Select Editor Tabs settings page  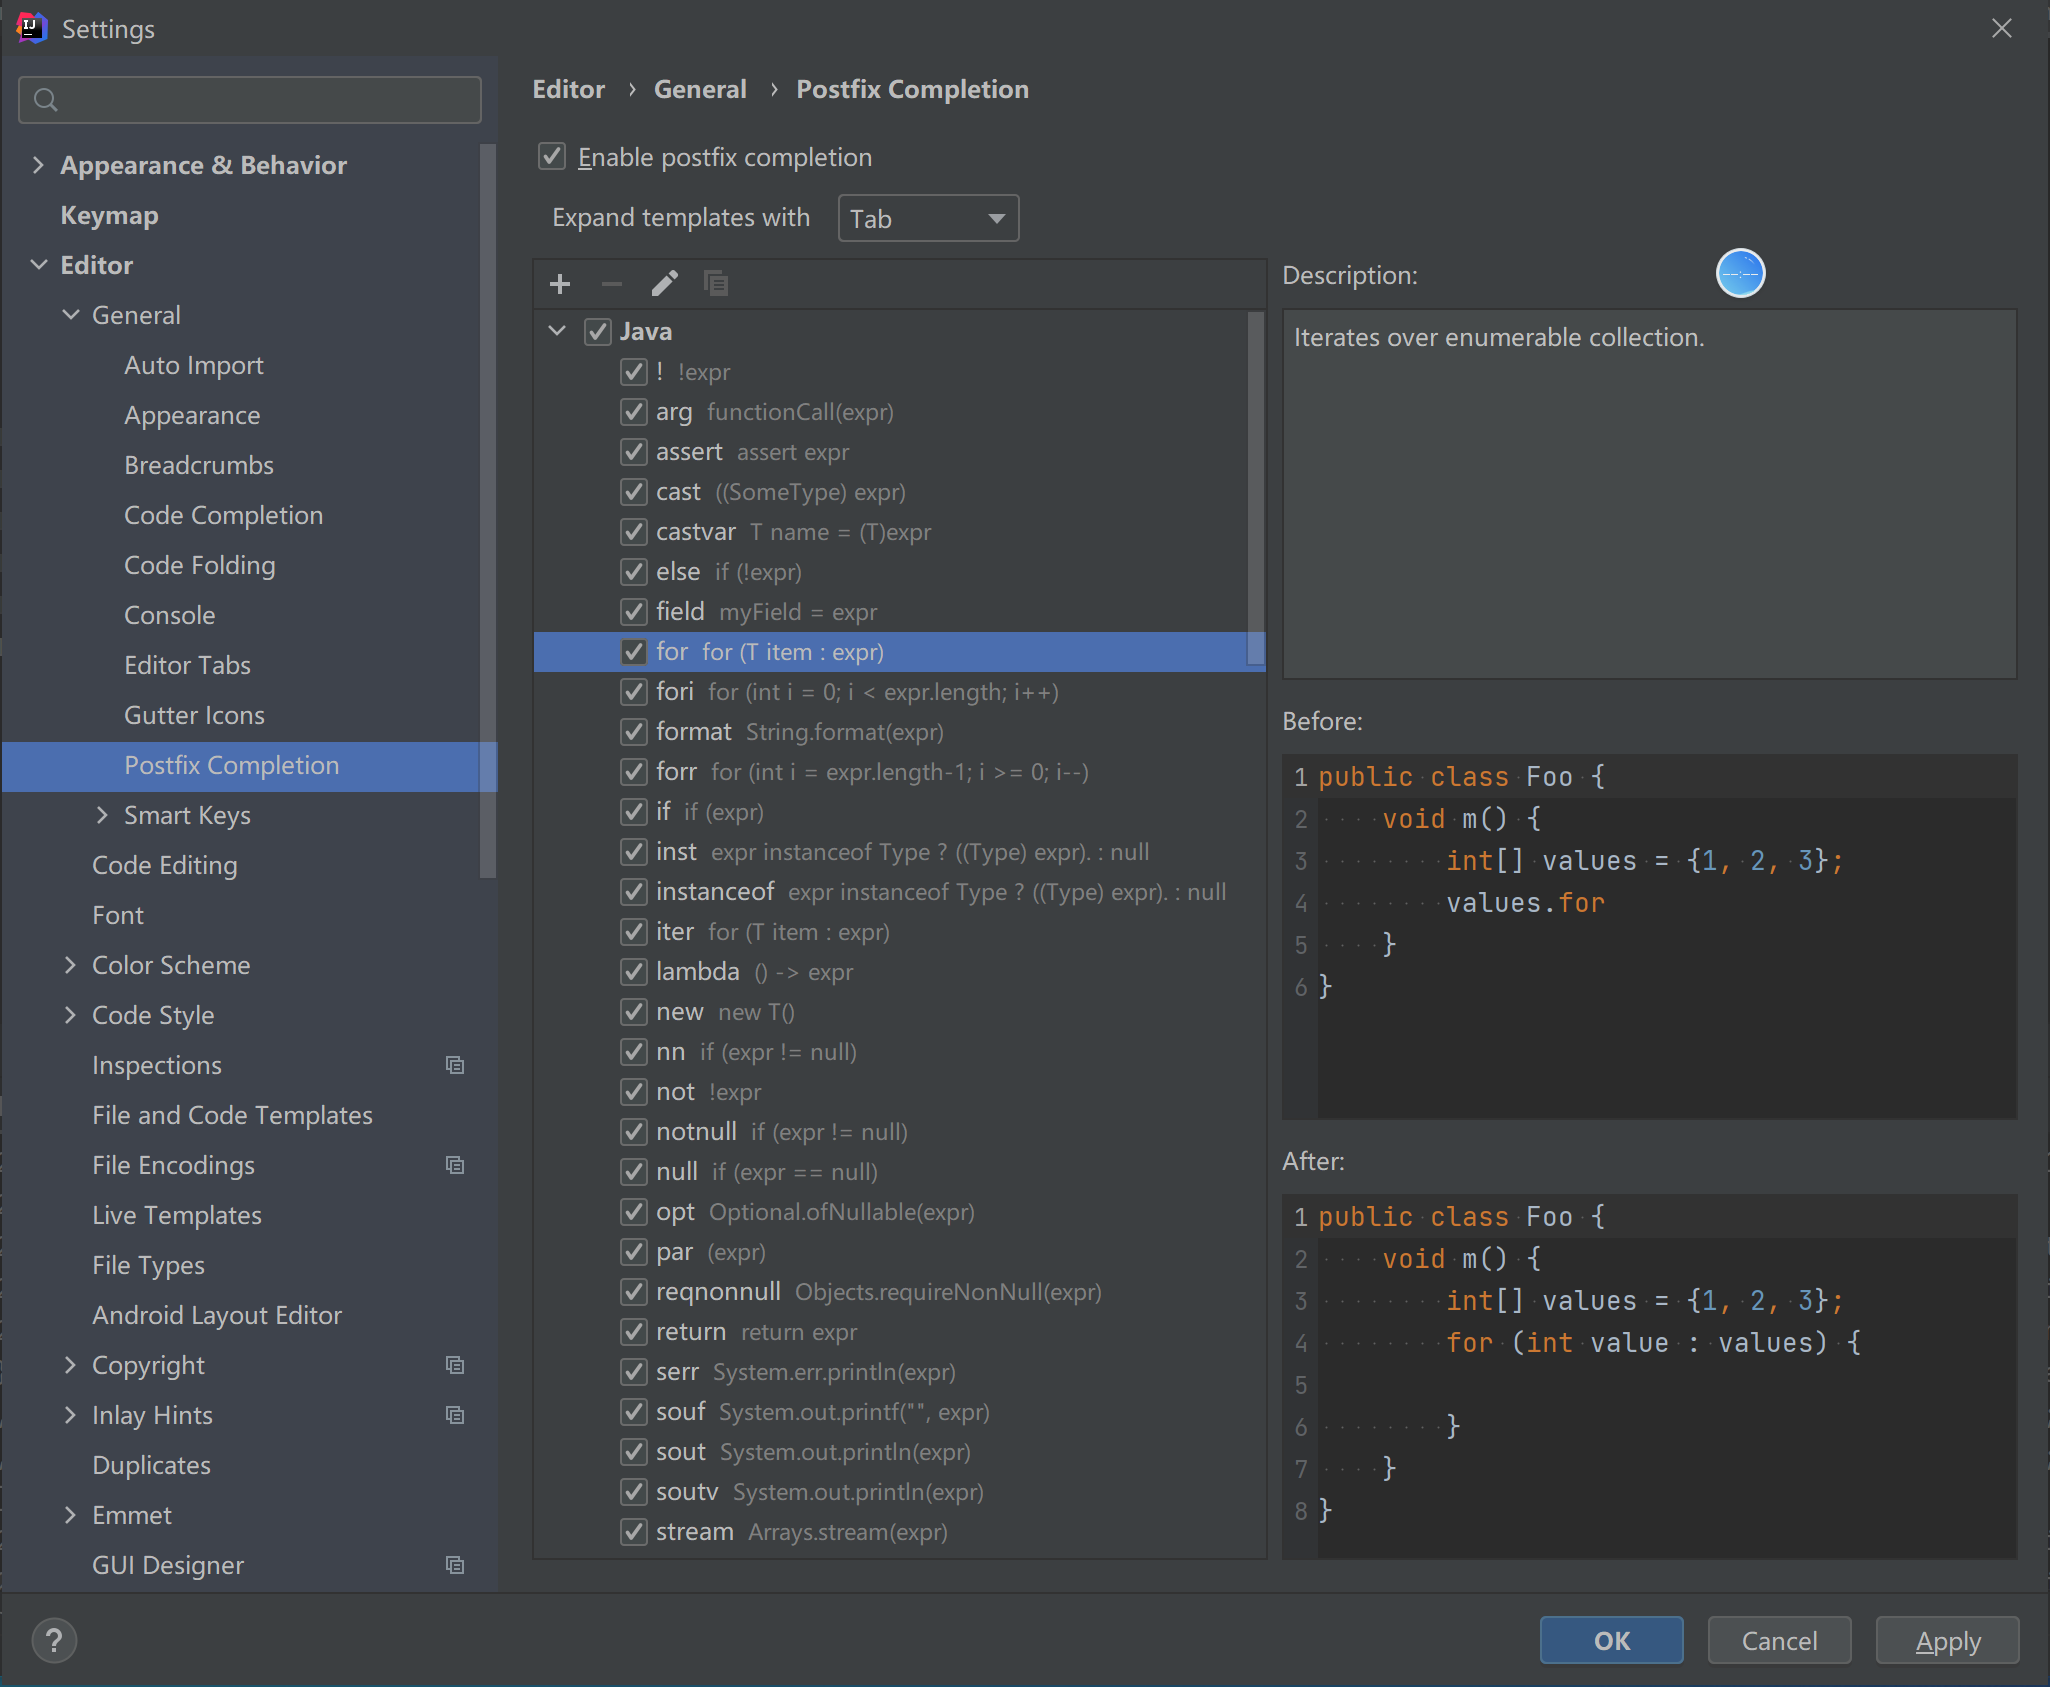click(x=187, y=665)
